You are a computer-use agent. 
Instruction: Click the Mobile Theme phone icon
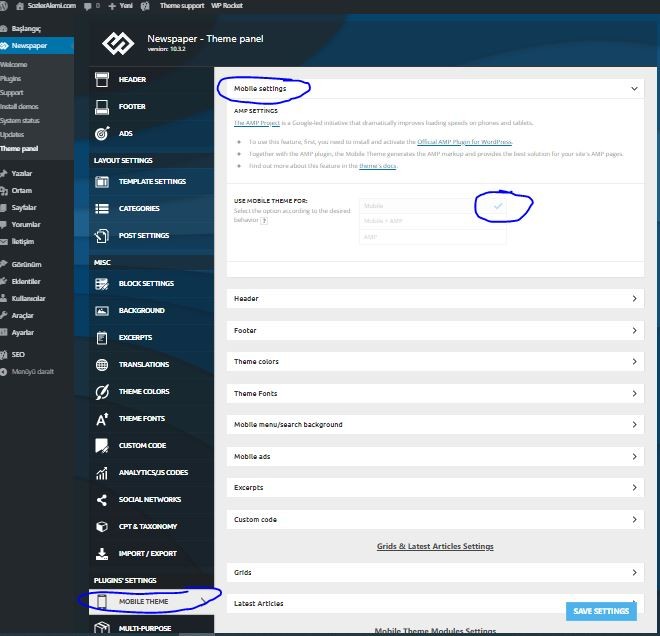pos(102,601)
